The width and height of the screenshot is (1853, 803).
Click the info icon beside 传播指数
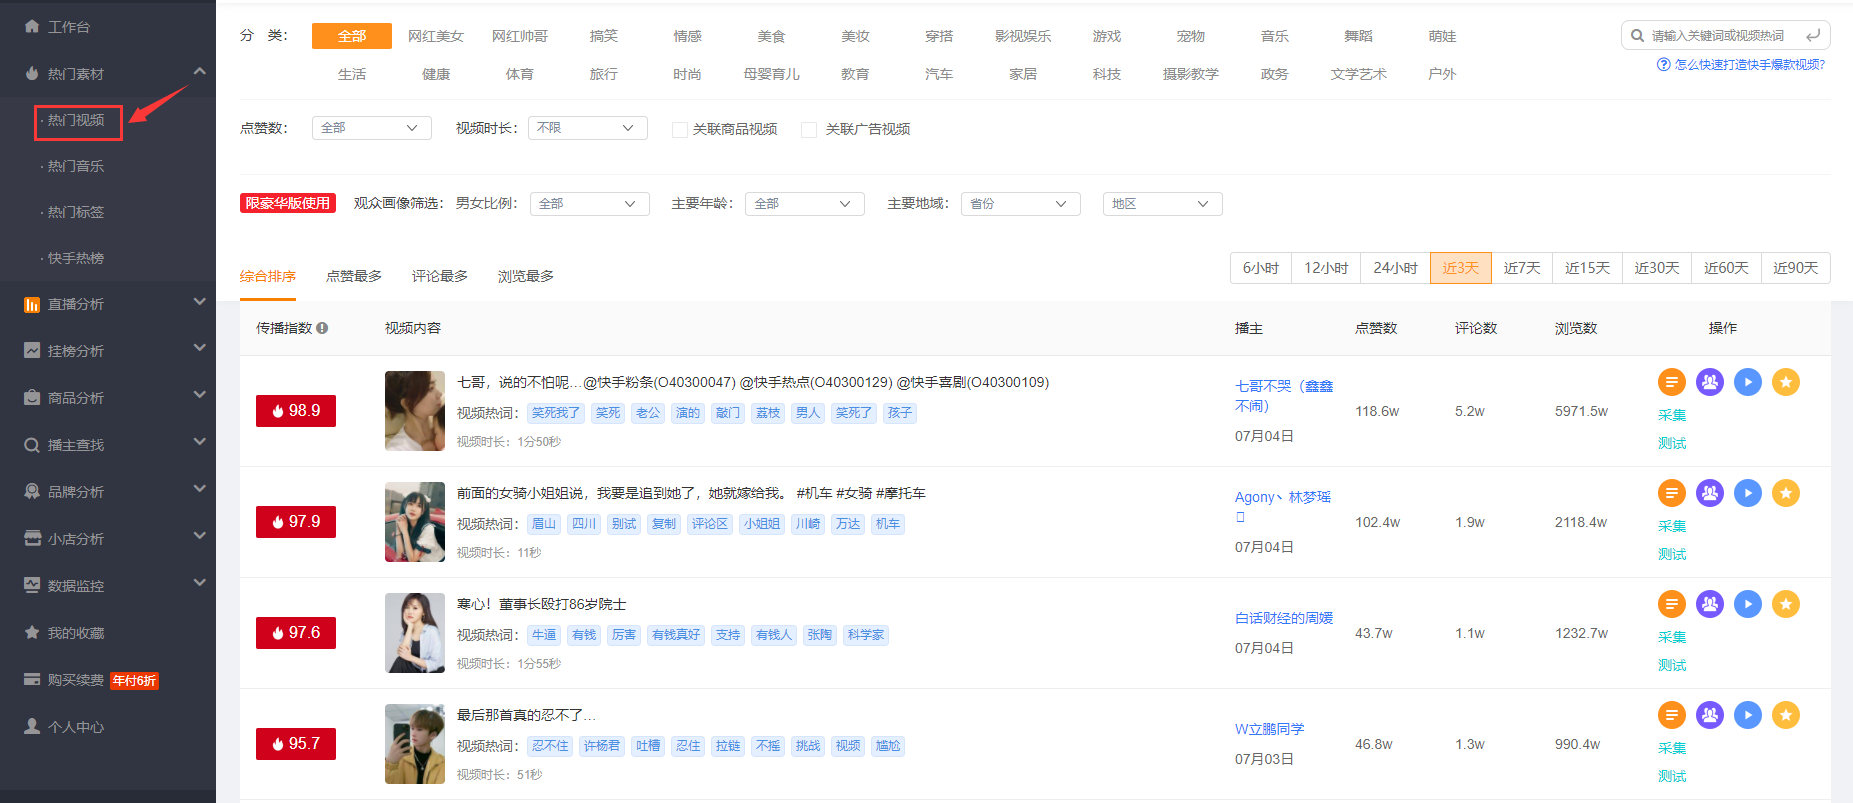click(322, 328)
